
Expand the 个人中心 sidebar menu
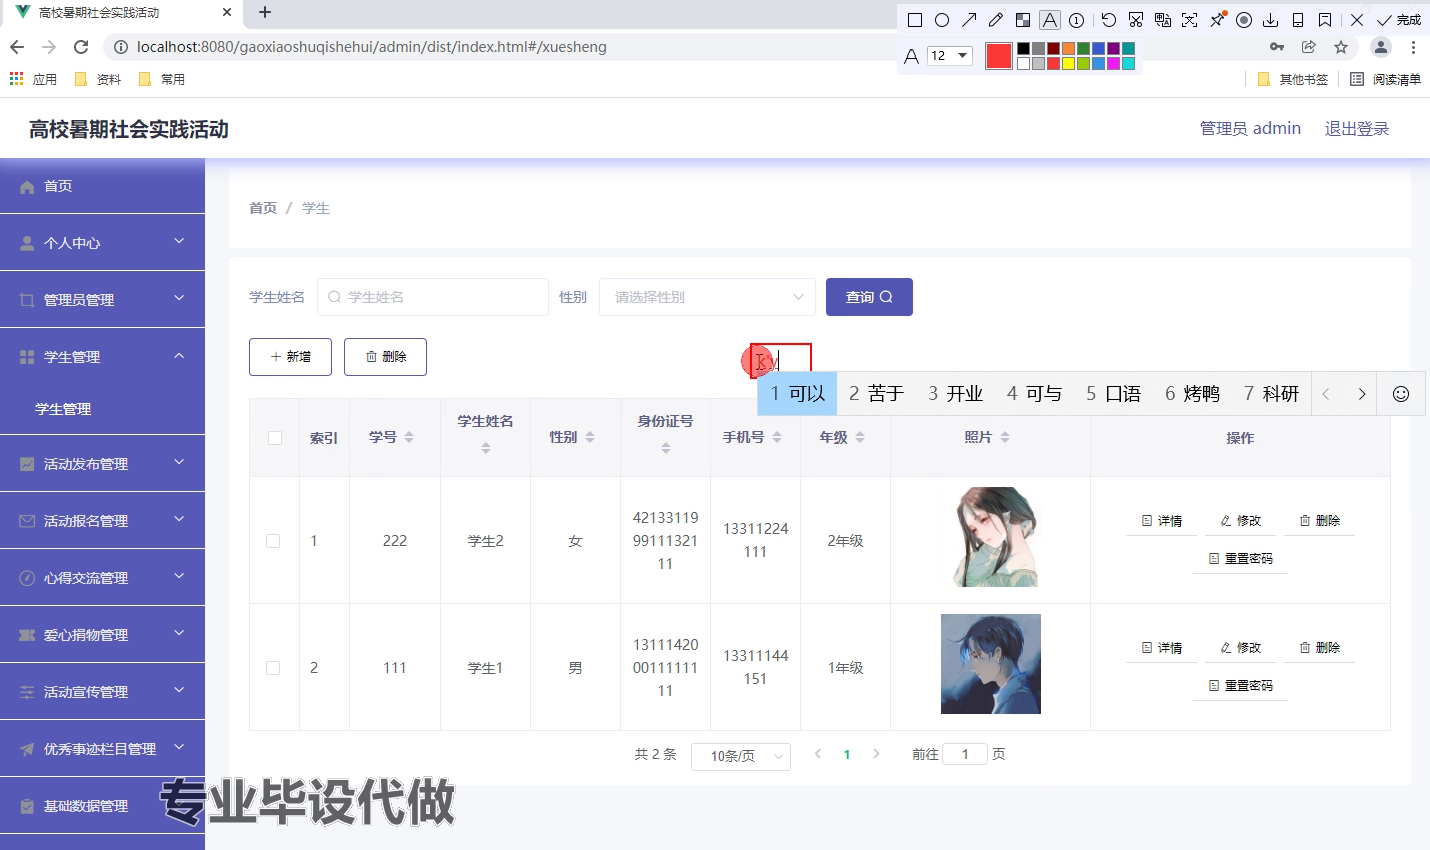tap(102, 243)
